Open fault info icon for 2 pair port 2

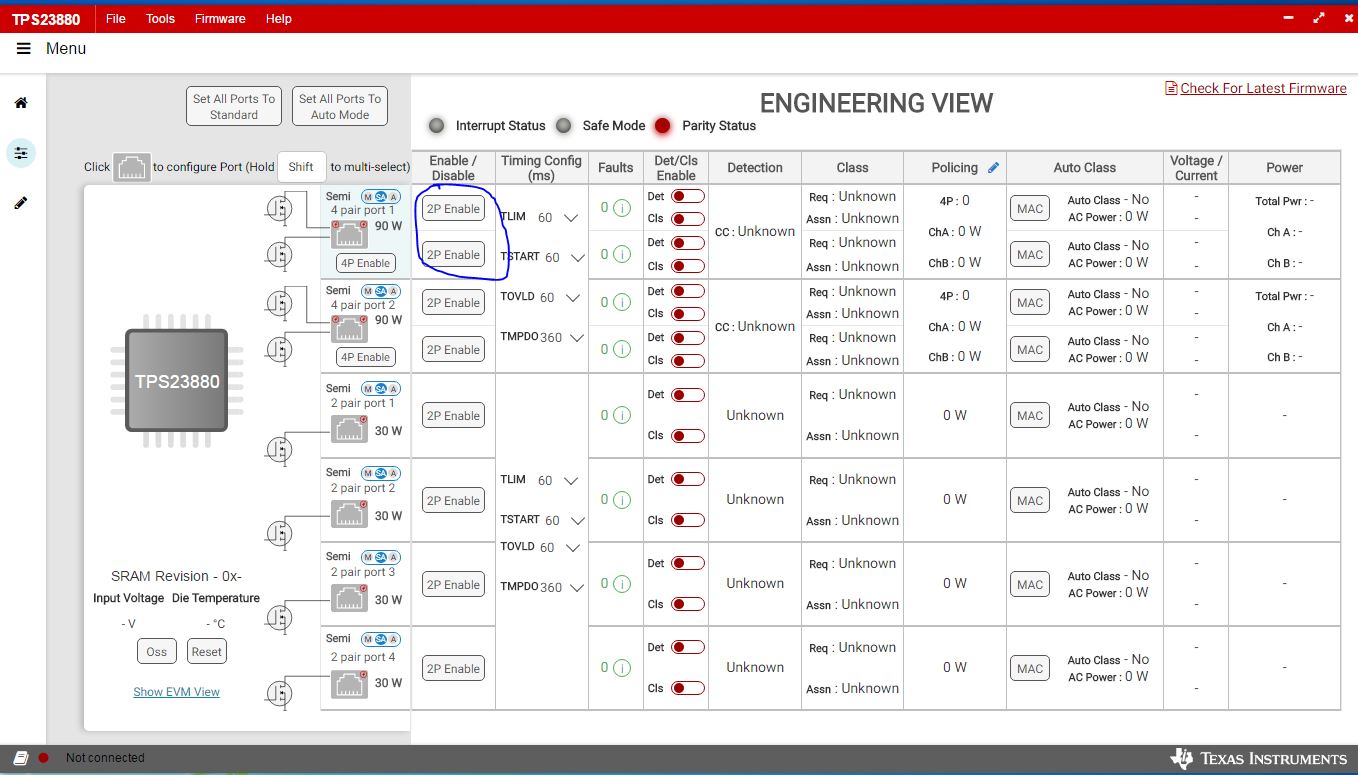(x=621, y=499)
